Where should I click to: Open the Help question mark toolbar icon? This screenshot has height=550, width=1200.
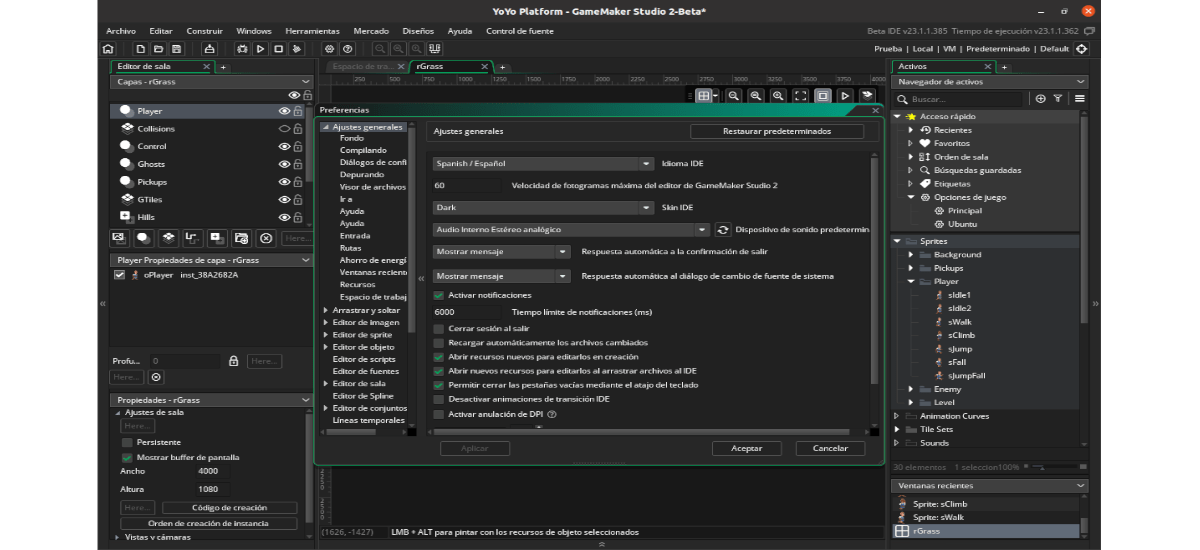pos(347,48)
